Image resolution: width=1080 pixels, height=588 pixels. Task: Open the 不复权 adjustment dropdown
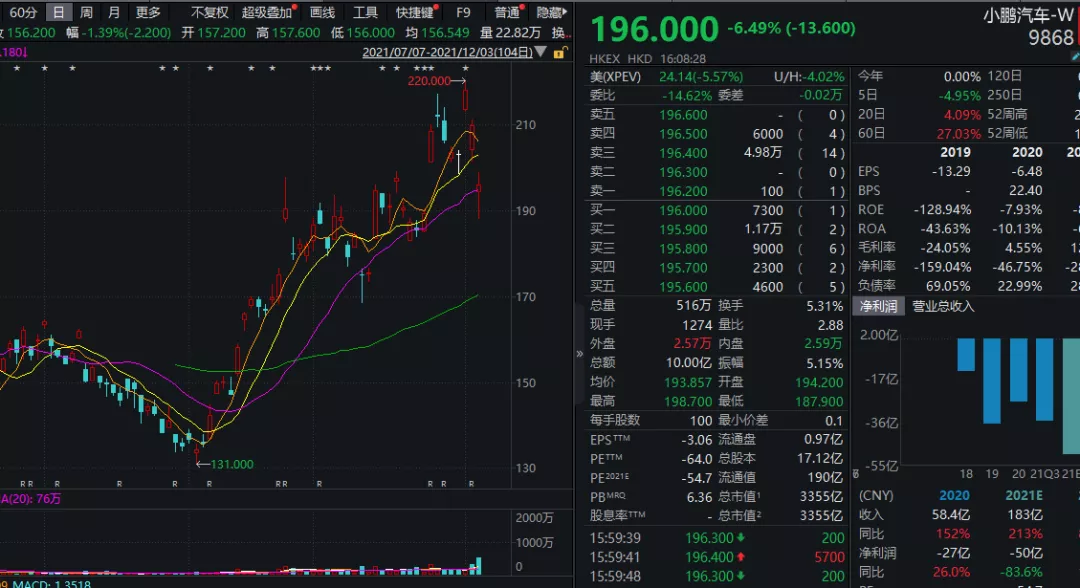[210, 12]
